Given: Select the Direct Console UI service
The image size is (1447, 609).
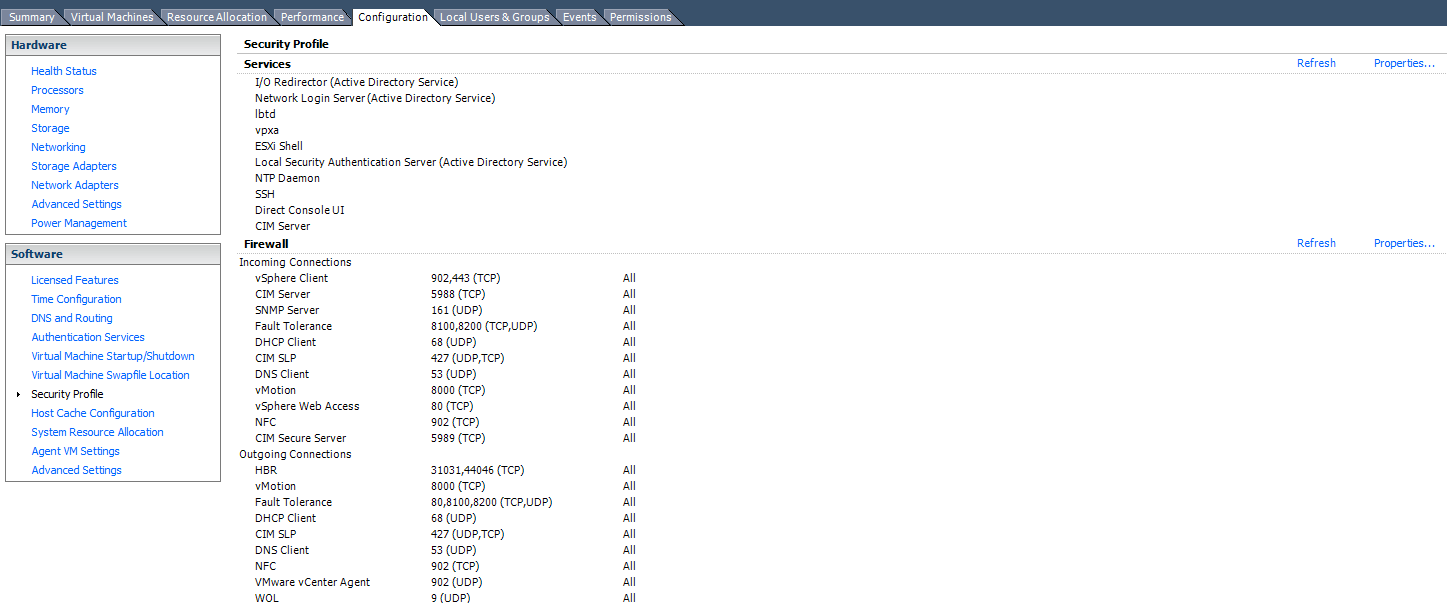Looking at the screenshot, I should point(300,210).
